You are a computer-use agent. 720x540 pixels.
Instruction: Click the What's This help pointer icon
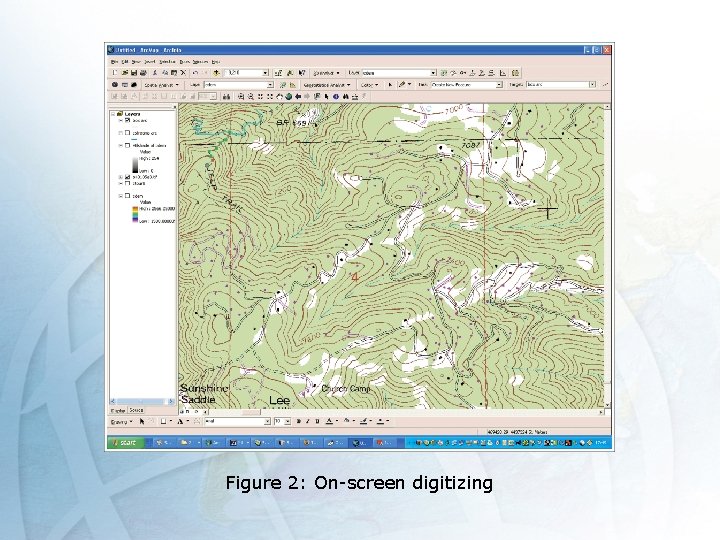[x=302, y=73]
